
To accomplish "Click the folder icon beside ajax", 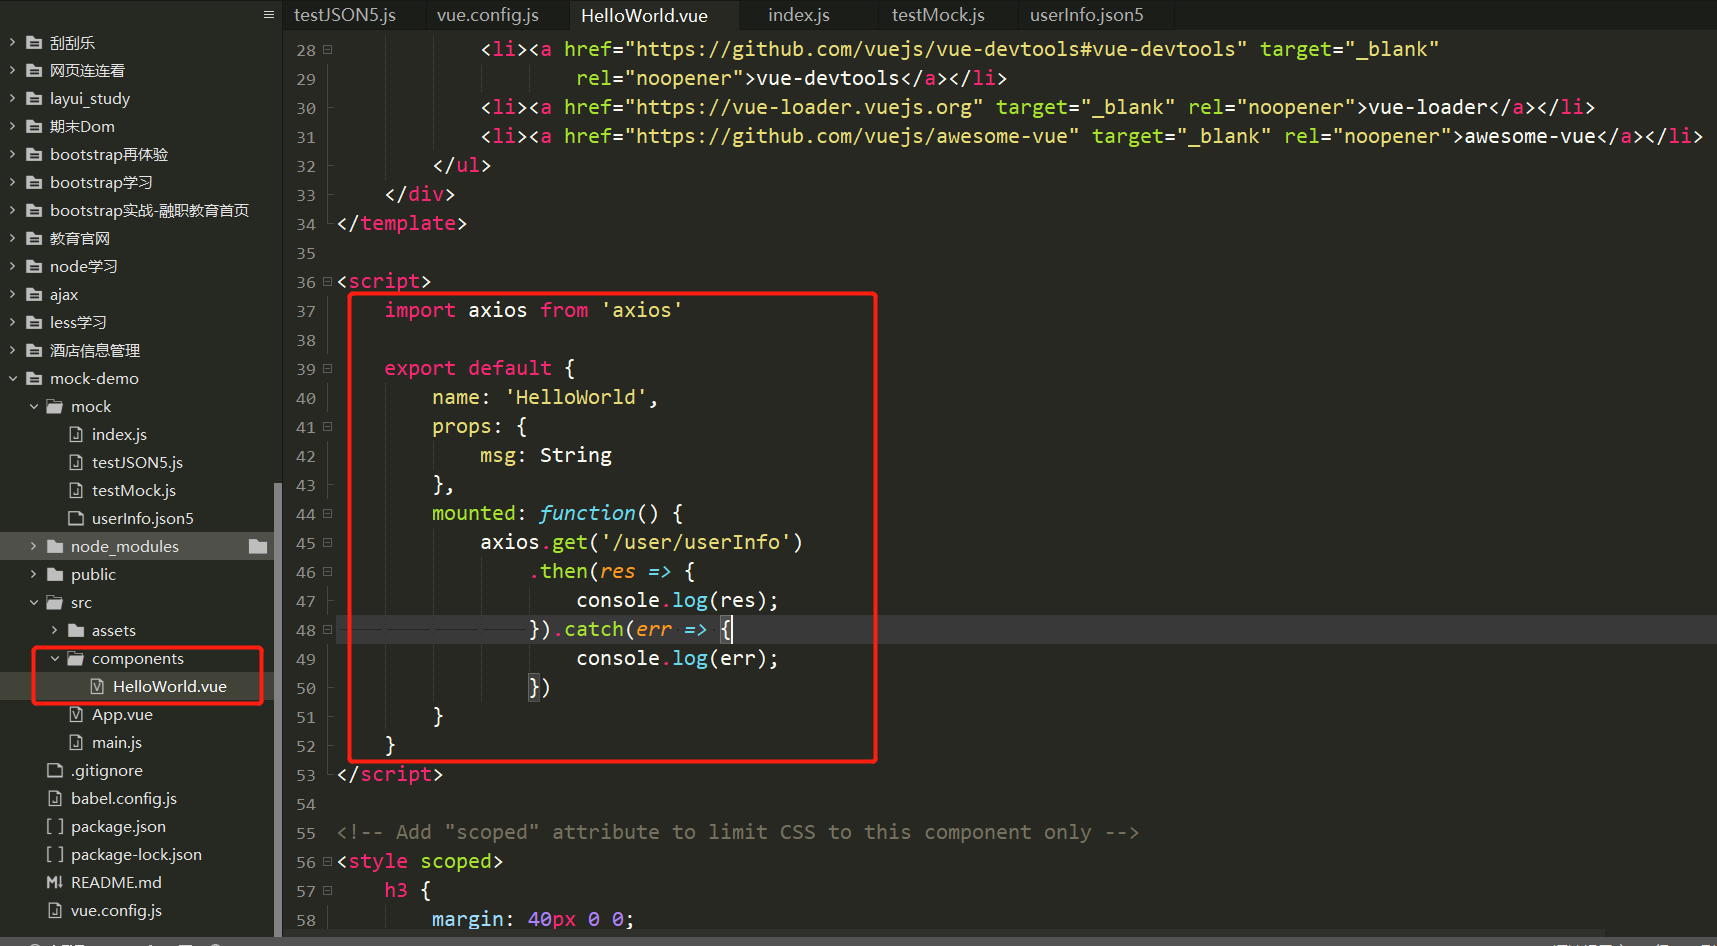I will [34, 295].
